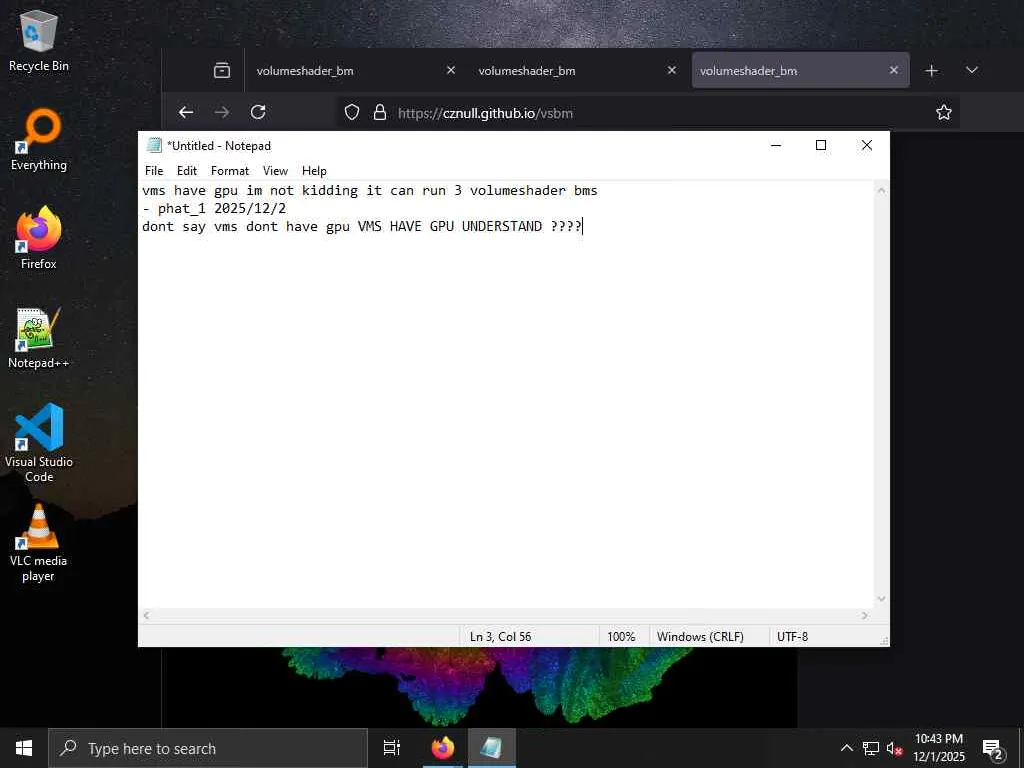Go back using Firefox's back arrow
This screenshot has width=1024, height=768.
coord(186,112)
